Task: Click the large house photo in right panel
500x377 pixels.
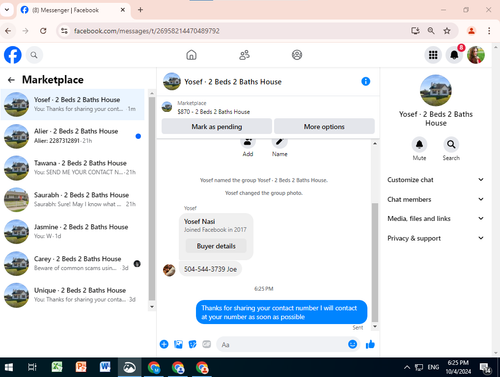Action: click(436, 90)
